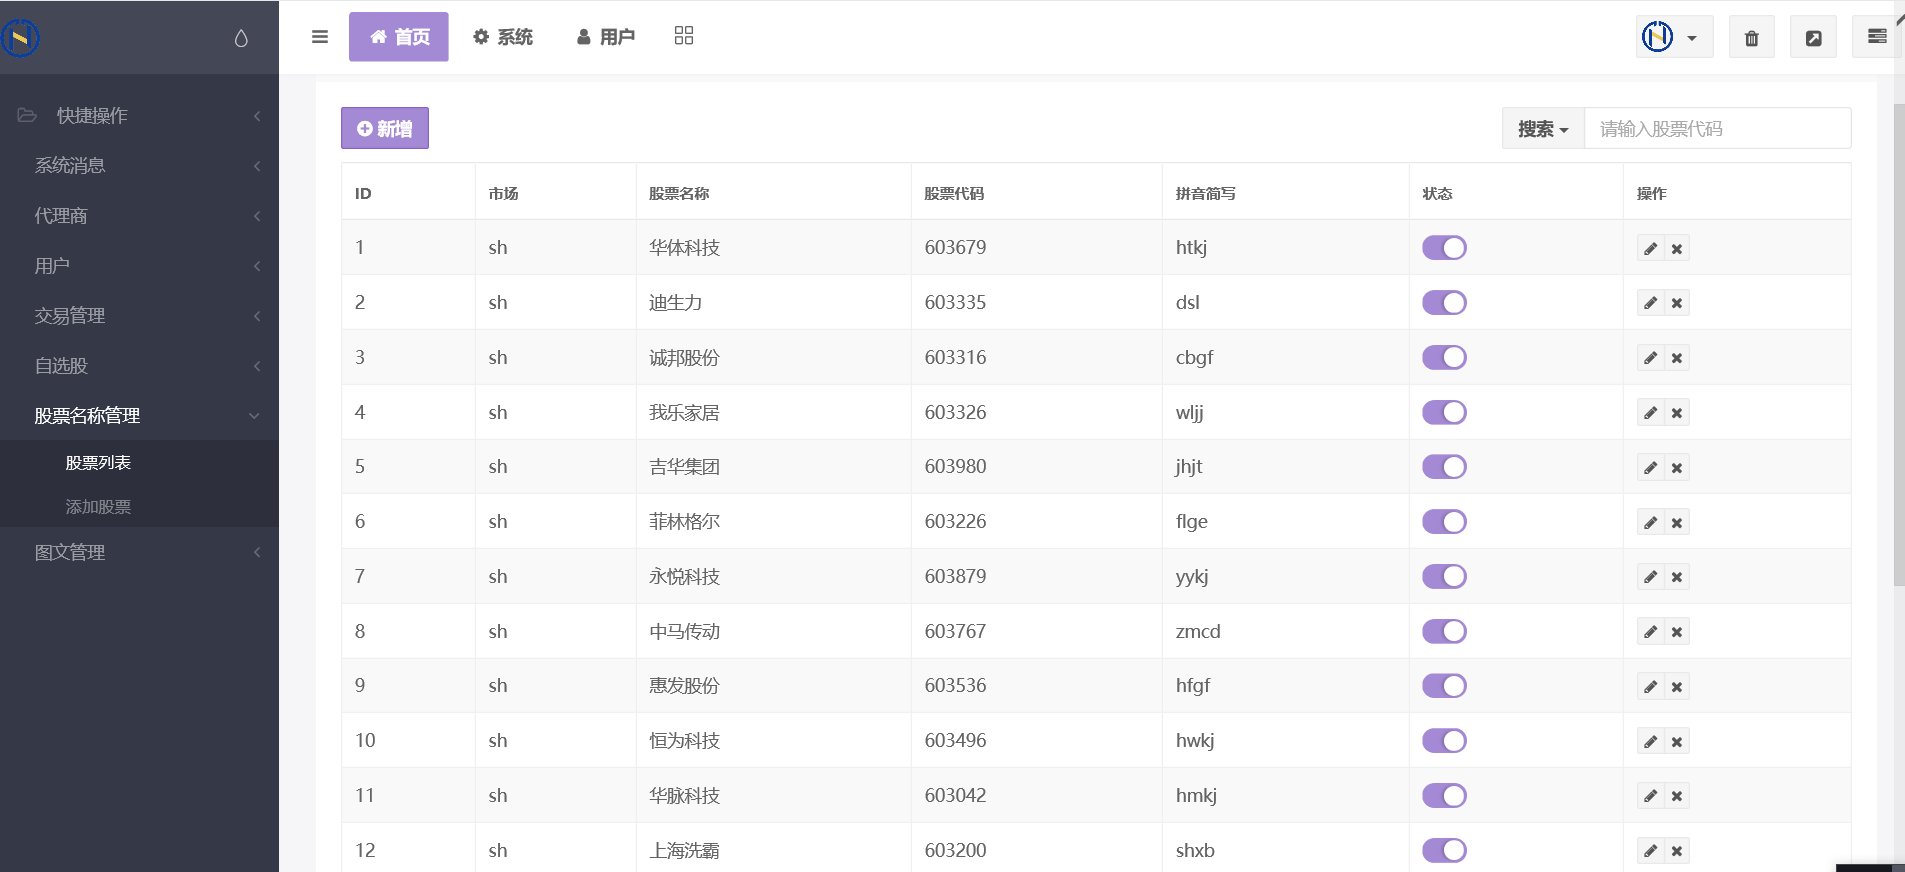
Task: Toggle status switch for 惠发股份
Action: [x=1444, y=686]
